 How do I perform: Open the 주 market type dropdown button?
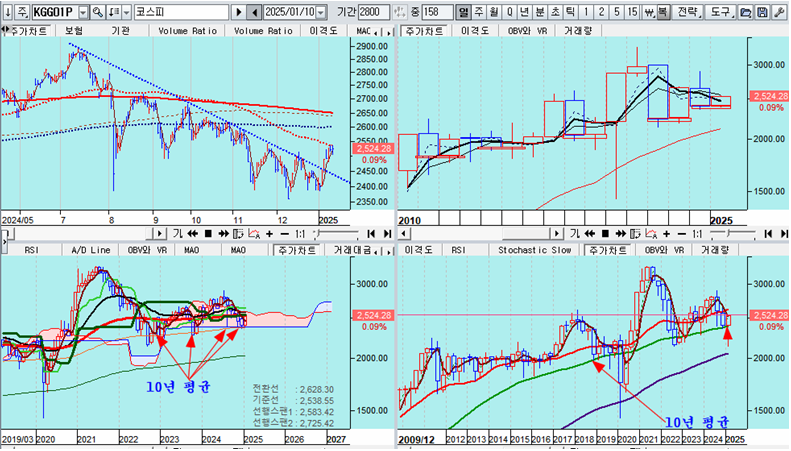(23, 12)
